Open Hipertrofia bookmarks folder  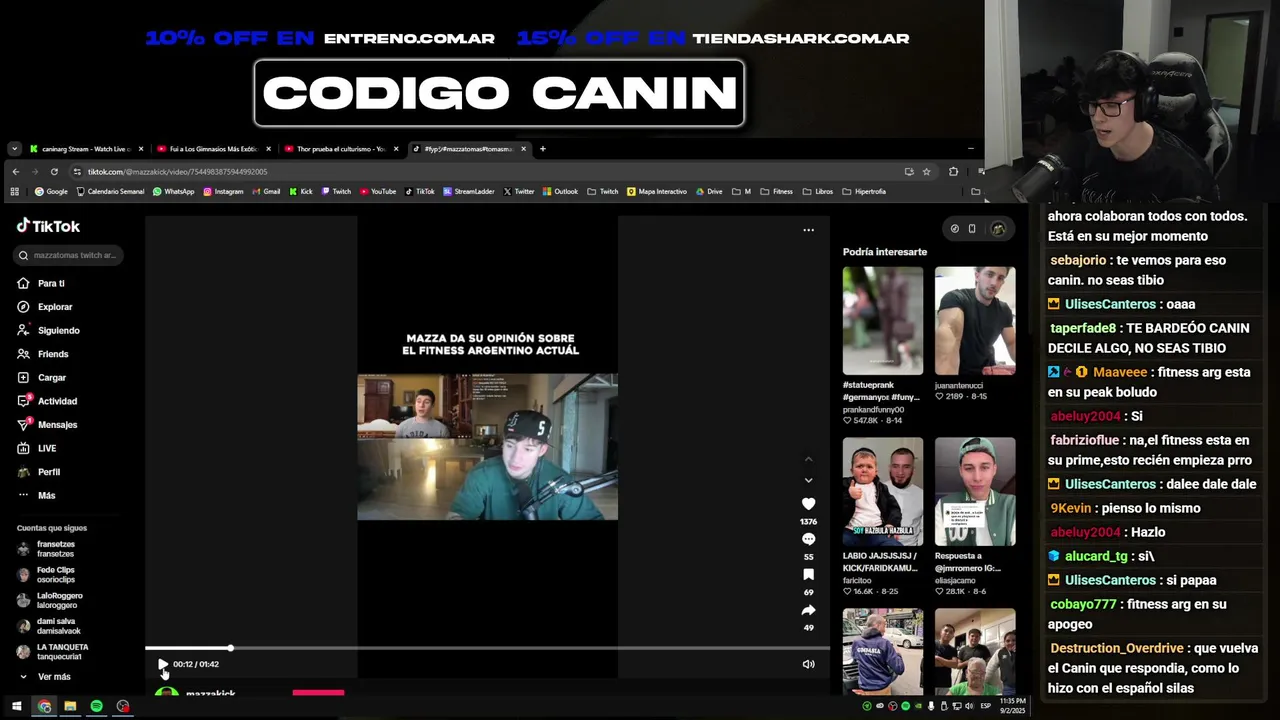[863, 192]
